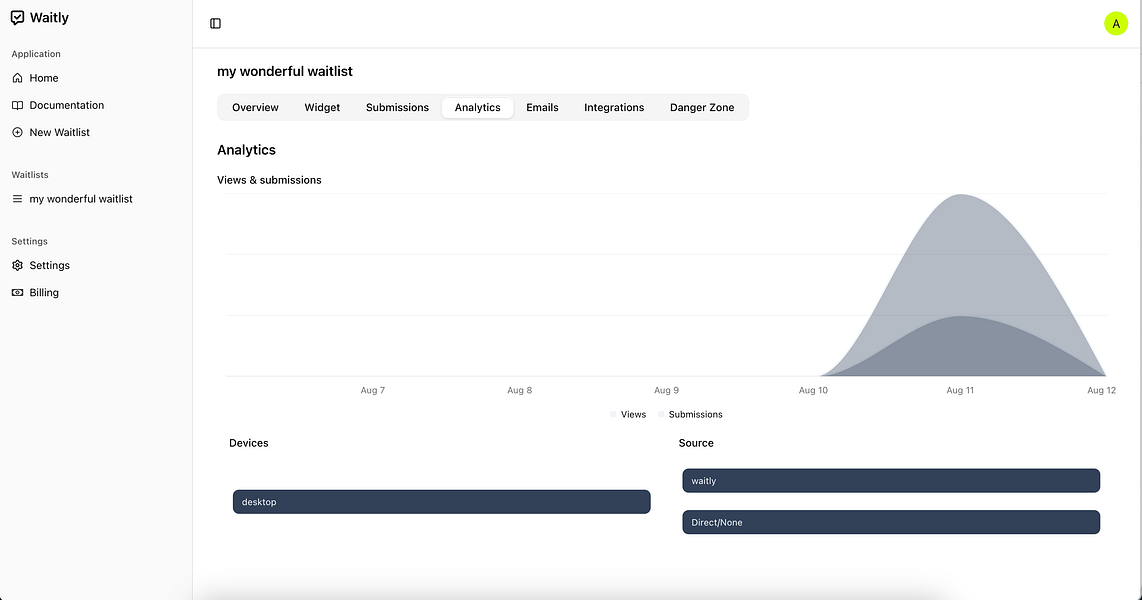Switch to the Integrations tab
Image resolution: width=1142 pixels, height=600 pixels.
pyautogui.click(x=614, y=108)
